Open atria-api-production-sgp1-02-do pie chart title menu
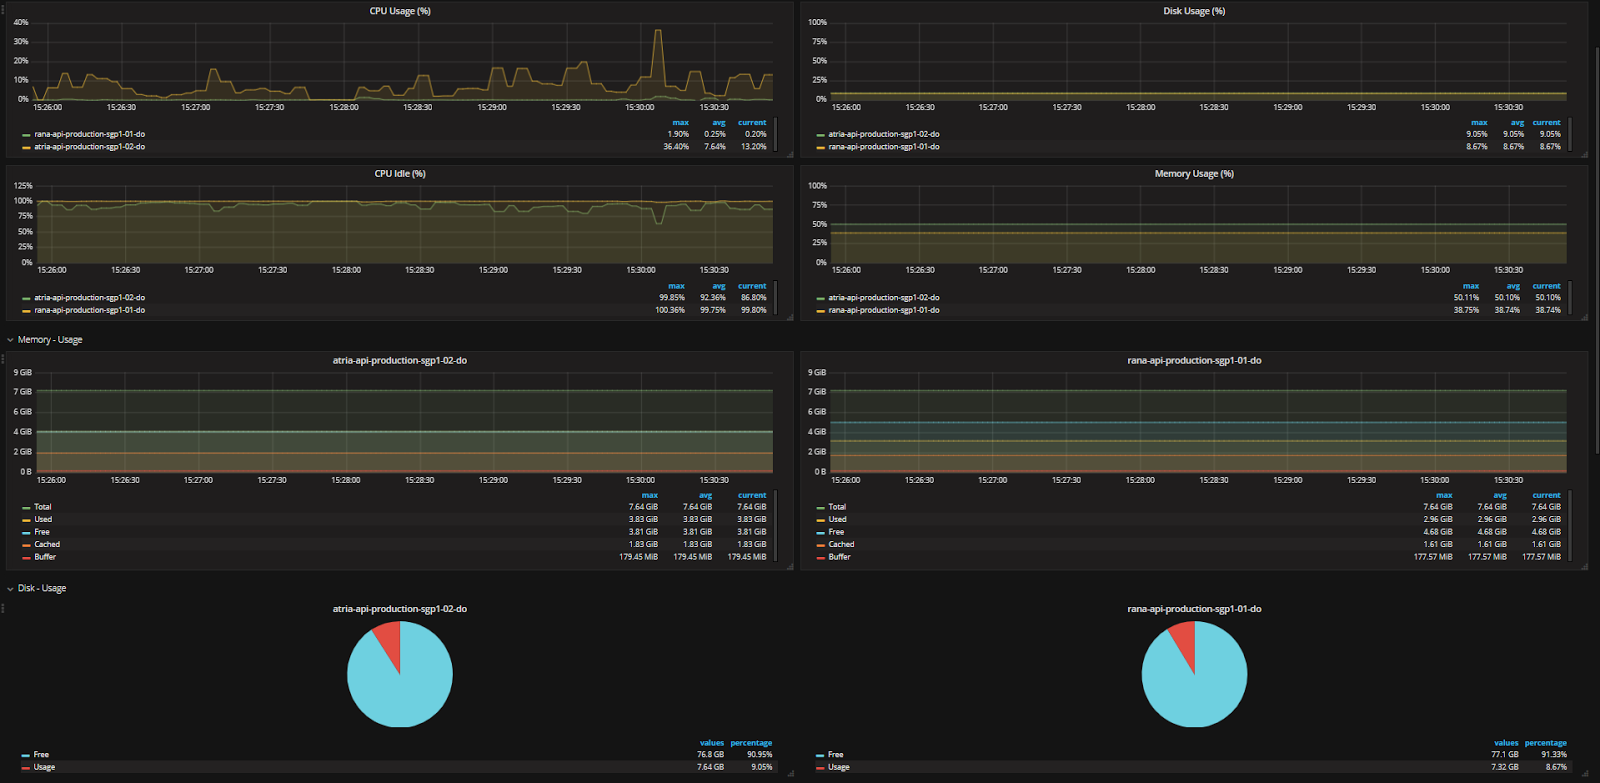Viewport: 1600px width, 783px height. tap(400, 609)
